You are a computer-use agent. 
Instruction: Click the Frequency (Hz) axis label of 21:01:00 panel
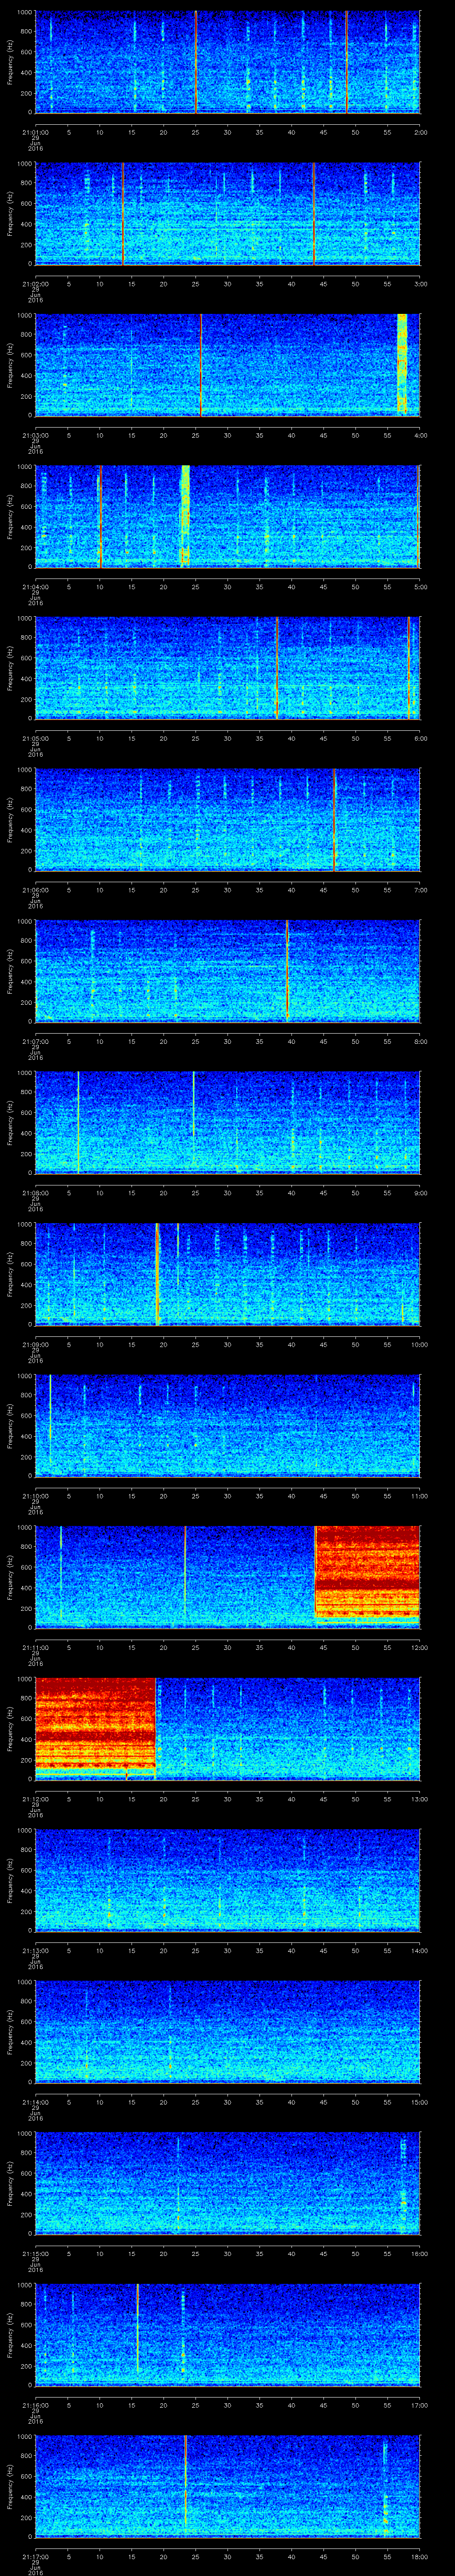click(x=10, y=62)
